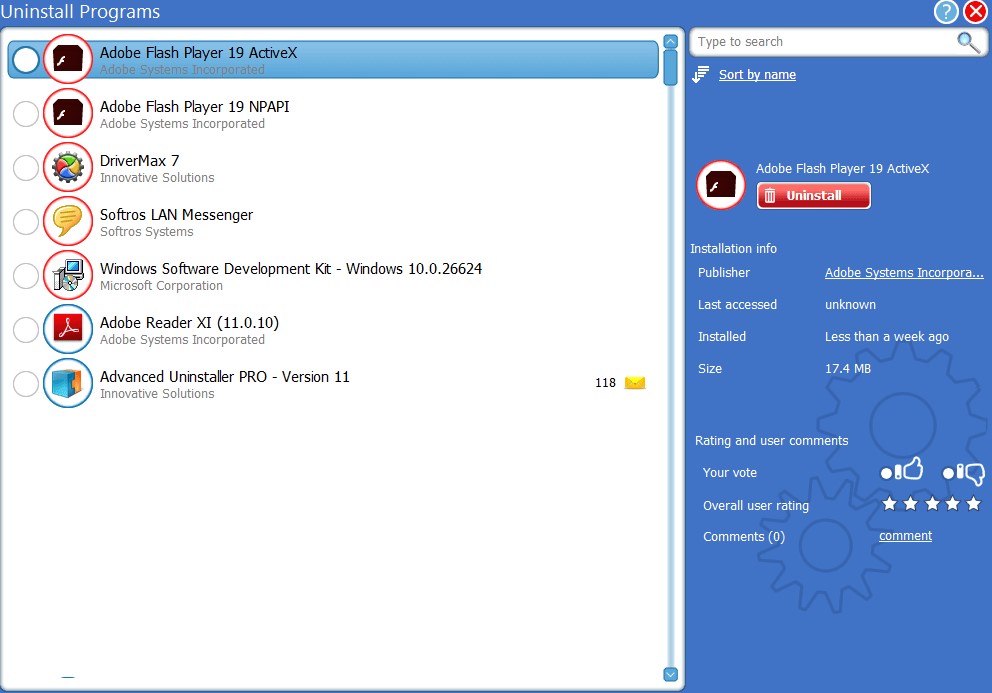This screenshot has height=693, width=992.
Task: Click the scroll up arrow of program list
Action: (x=671, y=42)
